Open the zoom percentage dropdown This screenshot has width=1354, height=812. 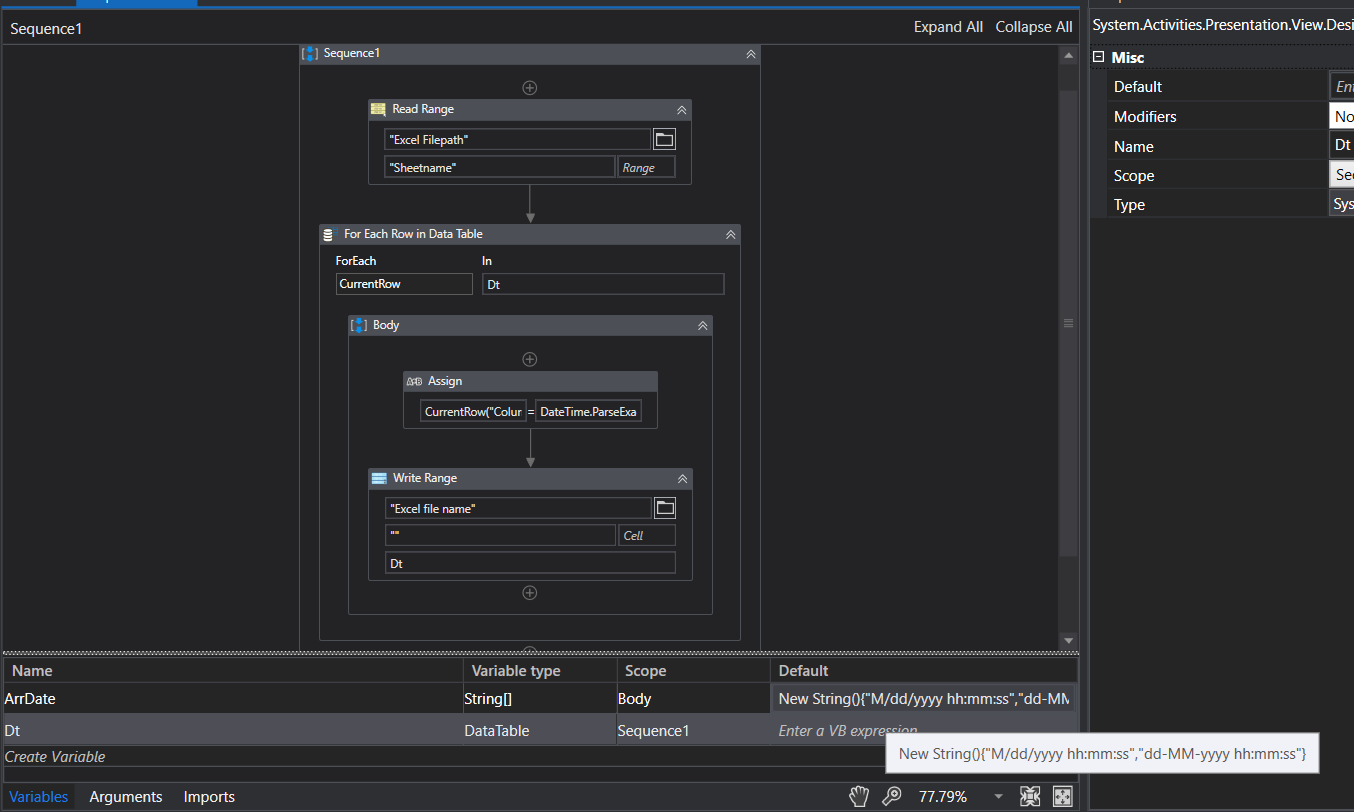998,796
